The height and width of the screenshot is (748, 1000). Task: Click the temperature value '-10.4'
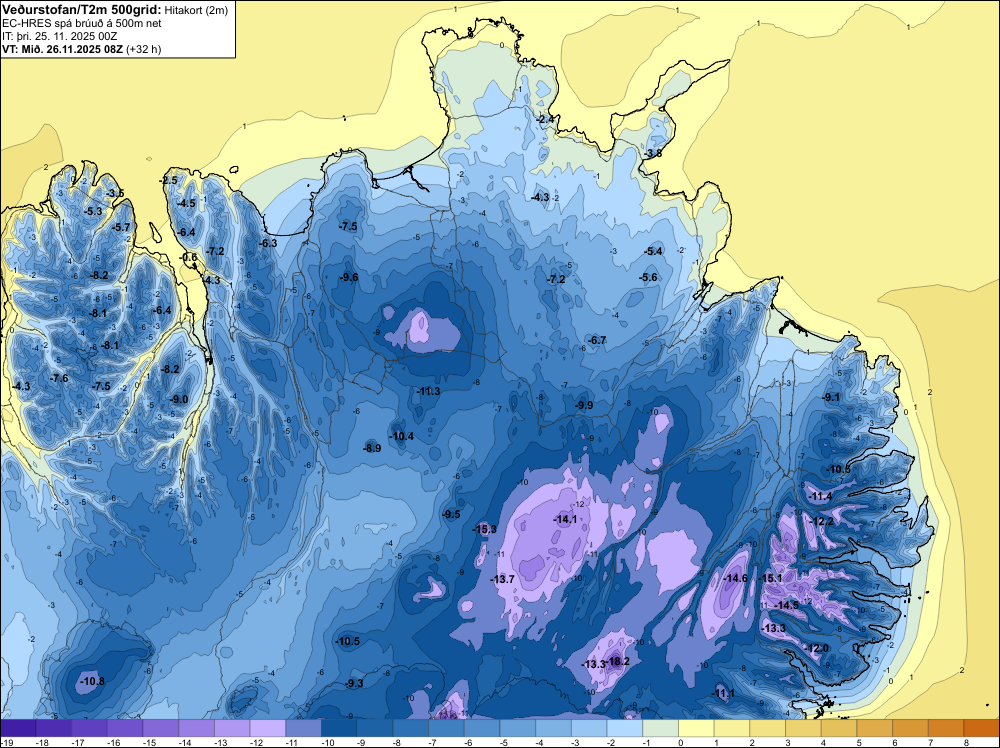402,436
